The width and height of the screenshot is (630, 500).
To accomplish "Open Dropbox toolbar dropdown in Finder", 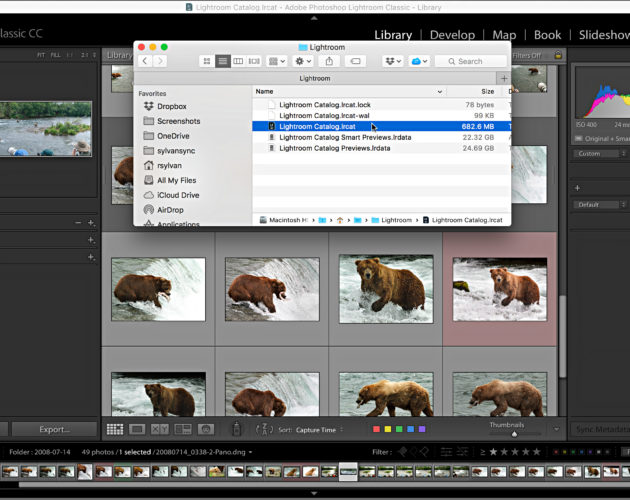I will point(393,61).
